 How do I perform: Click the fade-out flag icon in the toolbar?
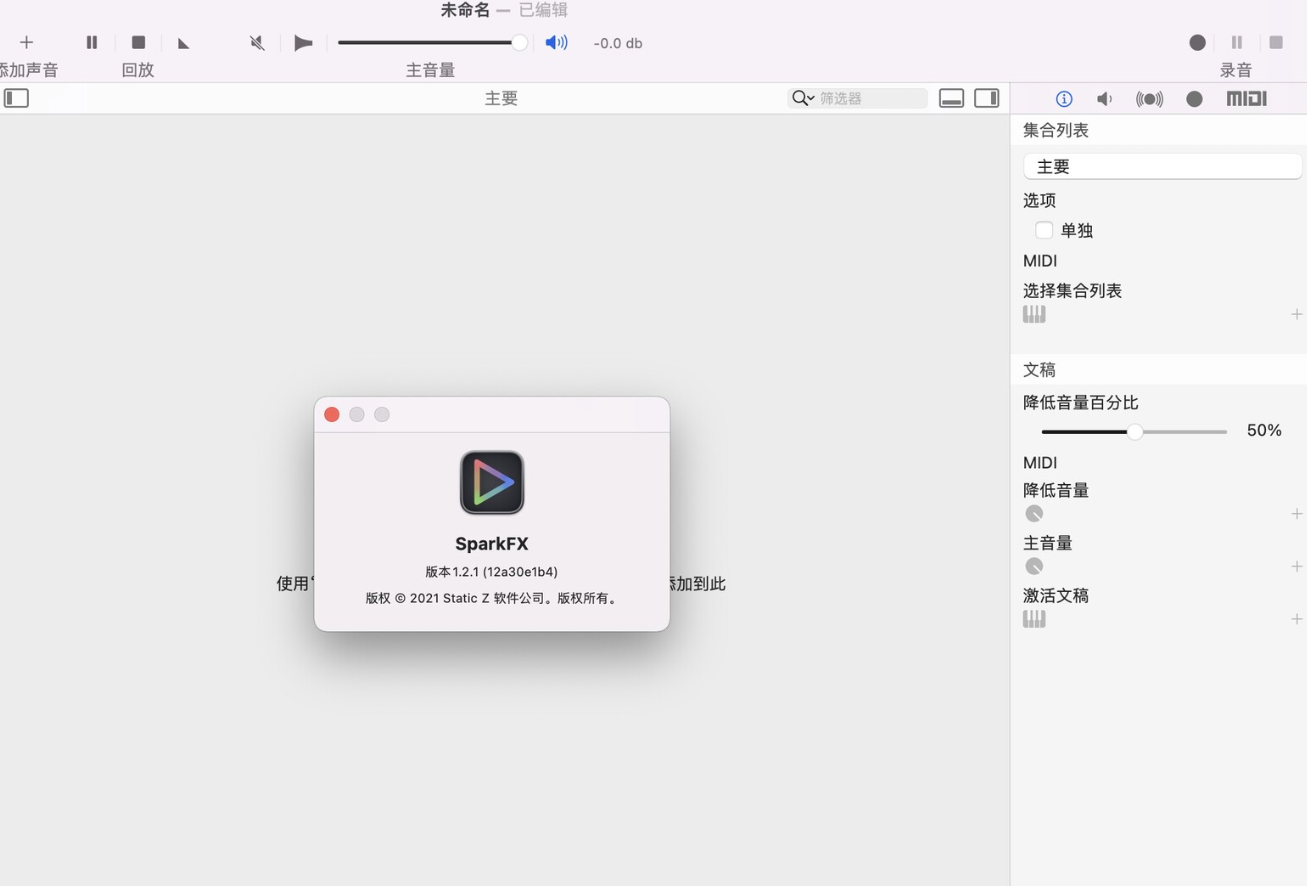pyautogui.click(x=303, y=42)
